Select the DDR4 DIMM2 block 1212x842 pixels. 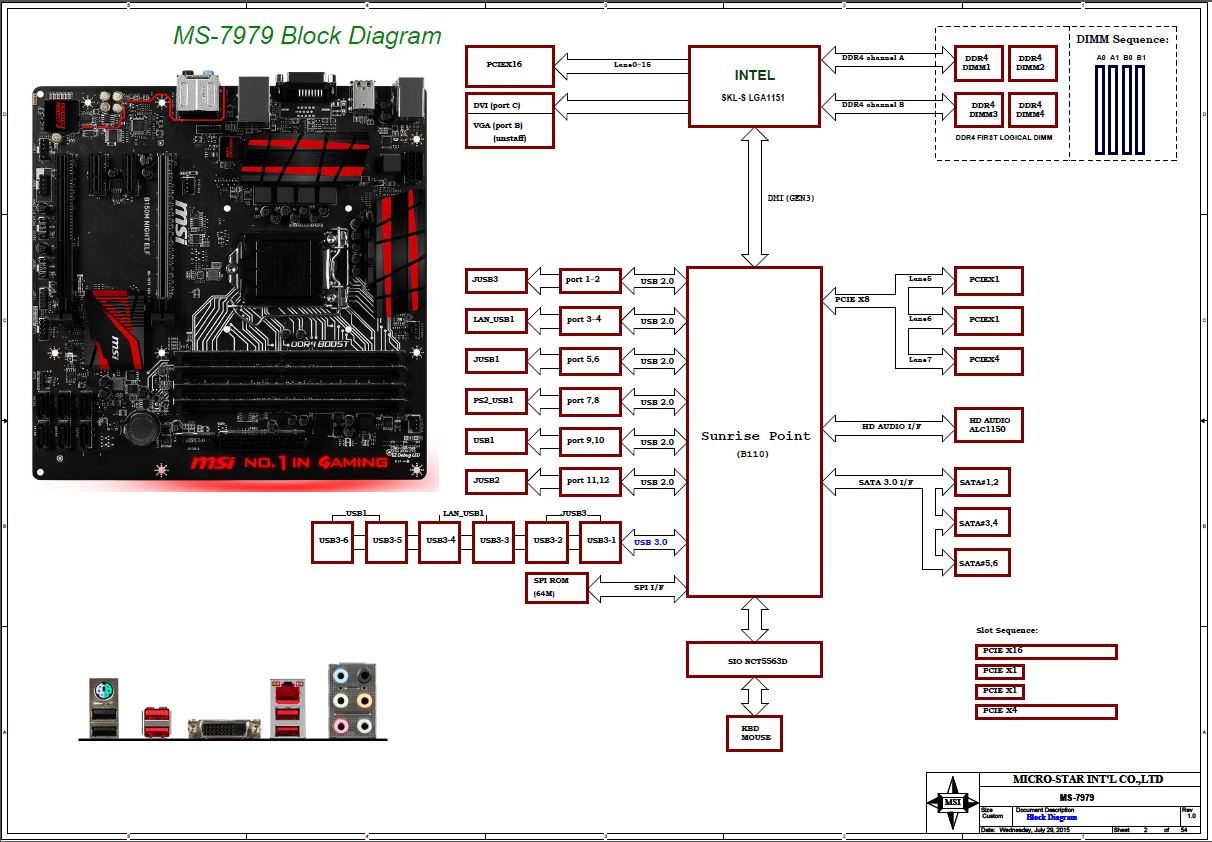click(x=1031, y=63)
